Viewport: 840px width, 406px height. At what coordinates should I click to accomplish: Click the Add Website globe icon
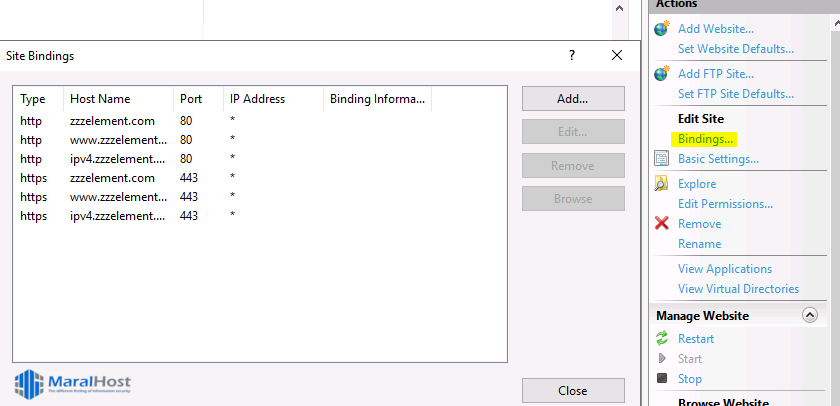pyautogui.click(x=661, y=29)
